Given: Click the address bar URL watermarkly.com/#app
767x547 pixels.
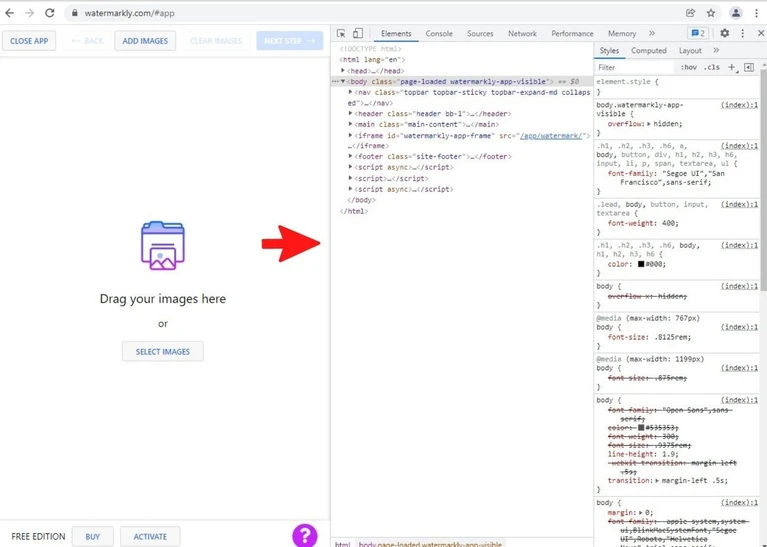Looking at the screenshot, I should point(130,13).
